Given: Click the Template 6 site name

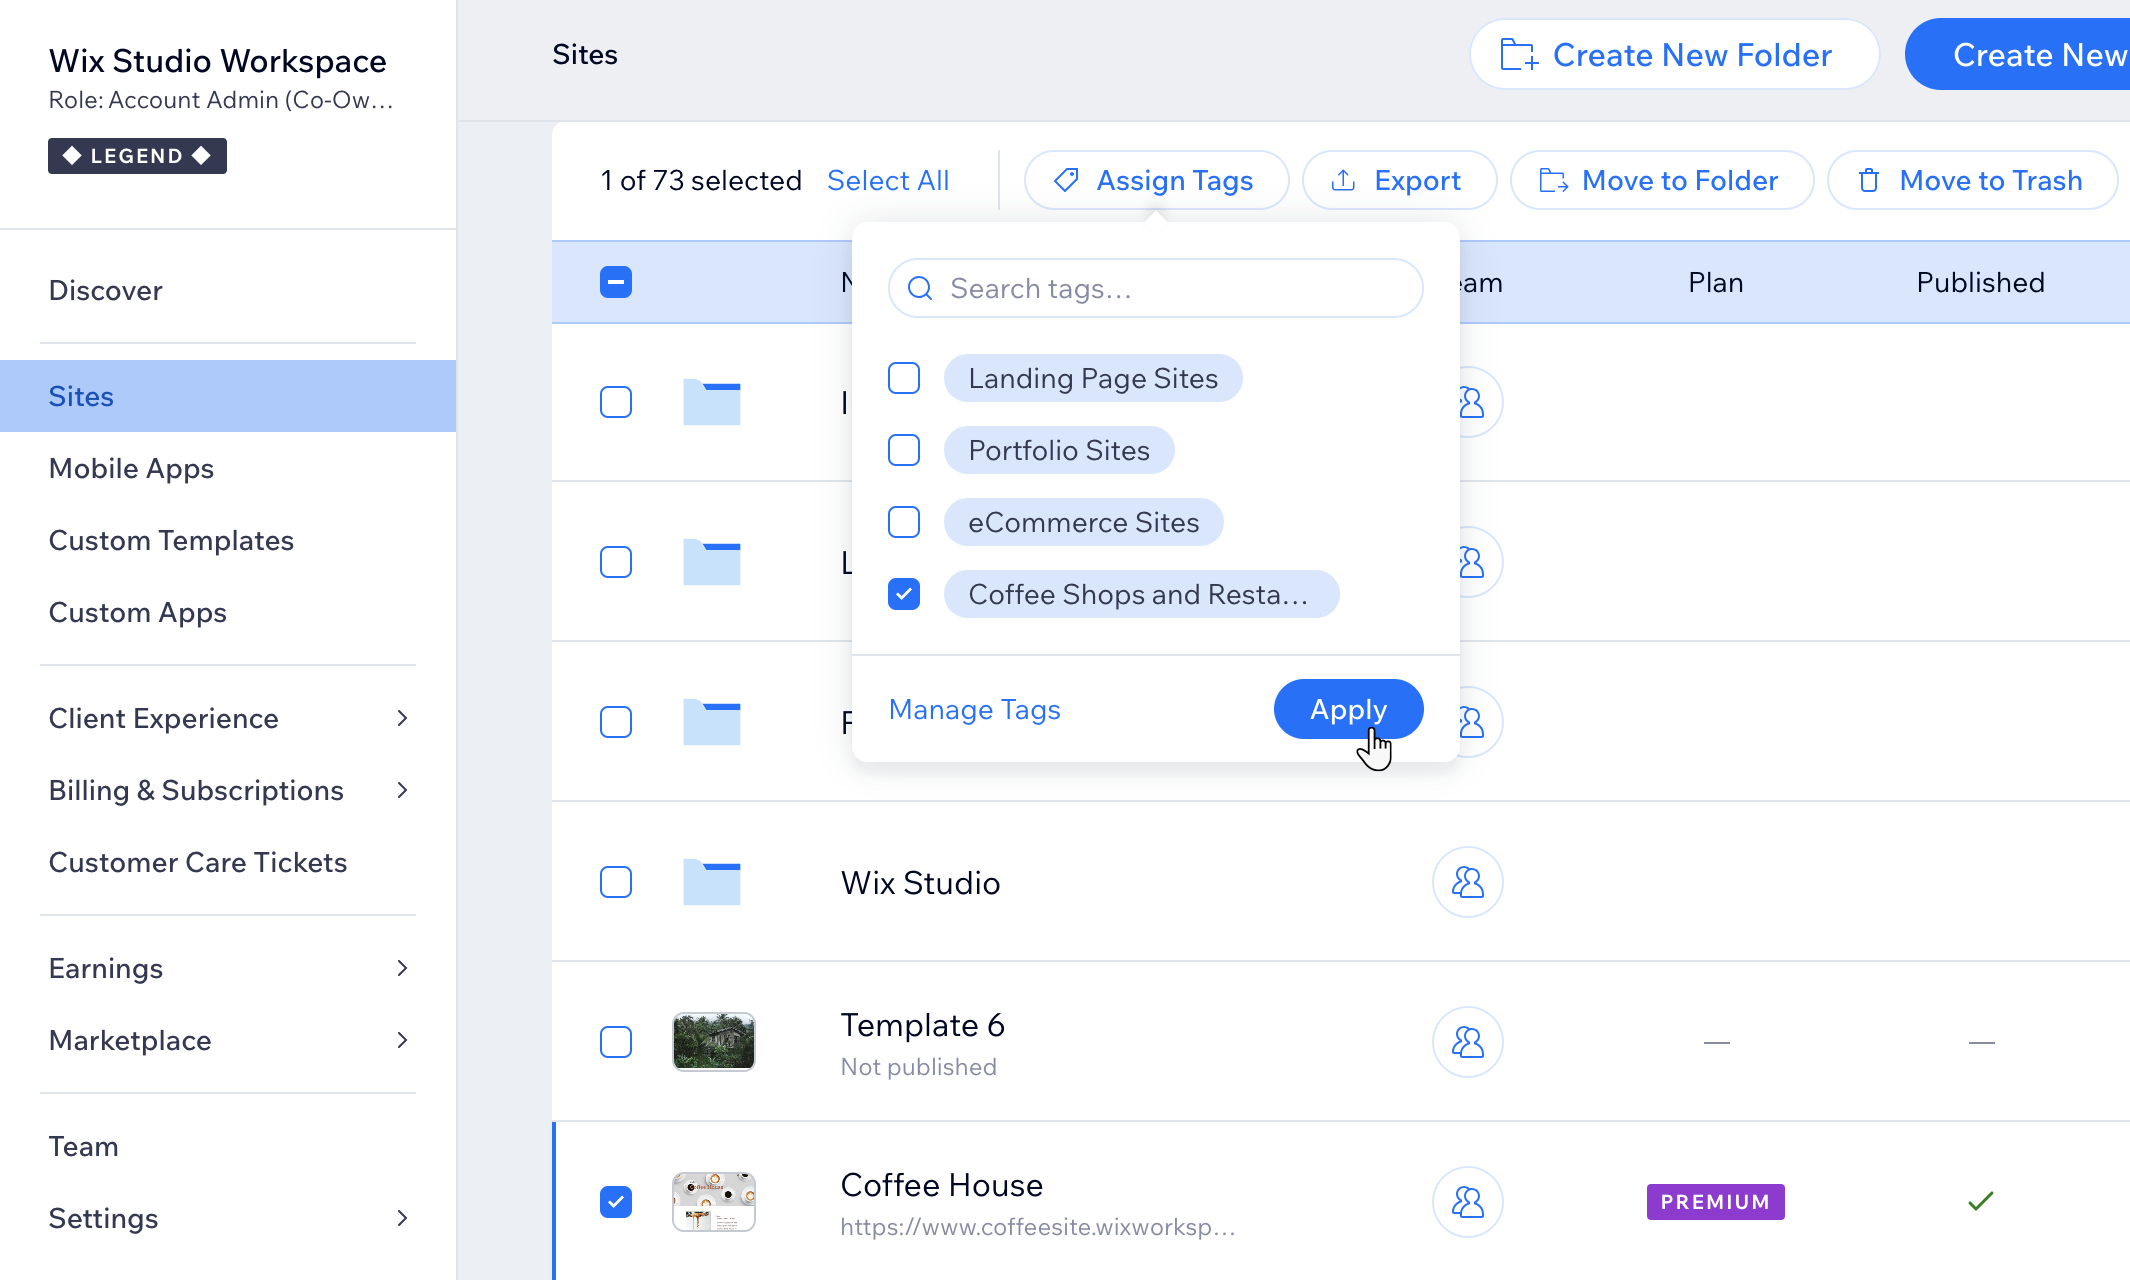Looking at the screenshot, I should click(922, 1025).
